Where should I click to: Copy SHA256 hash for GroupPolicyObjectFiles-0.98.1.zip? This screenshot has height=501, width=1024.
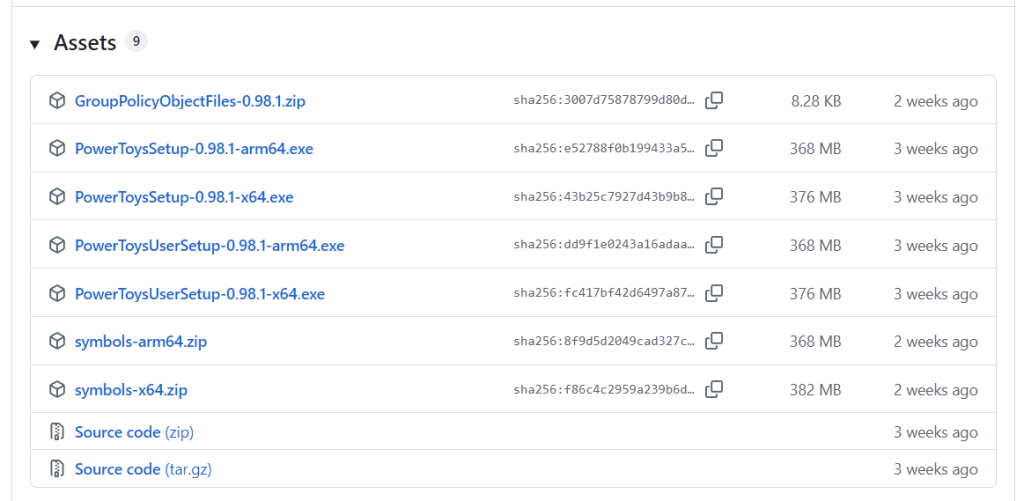pos(714,101)
